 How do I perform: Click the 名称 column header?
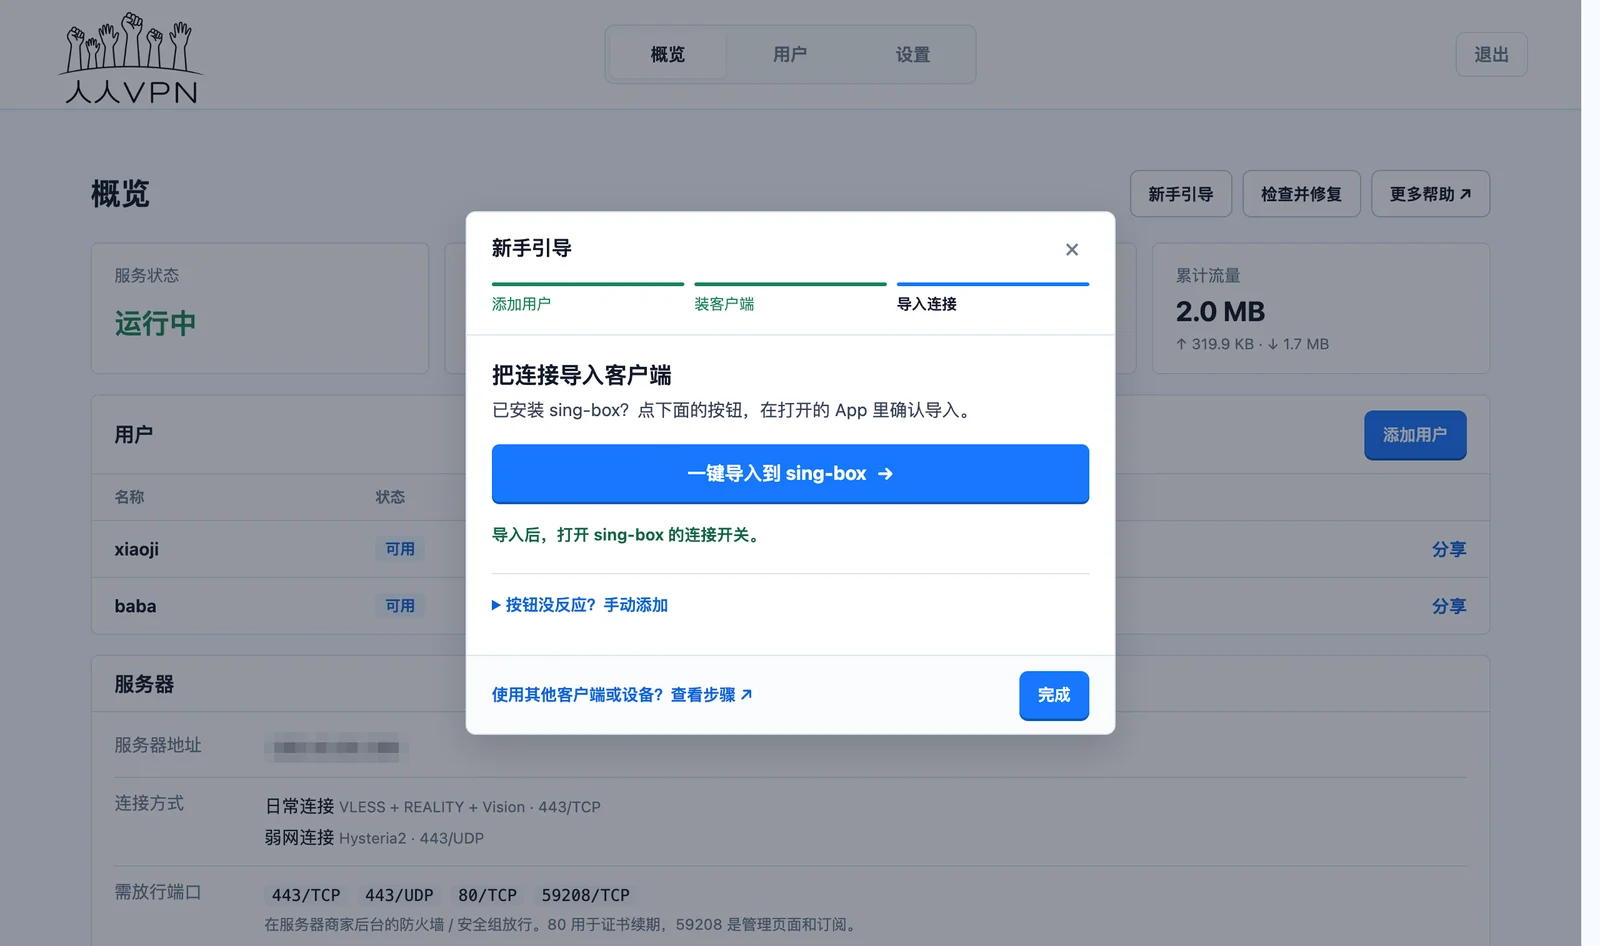129,497
